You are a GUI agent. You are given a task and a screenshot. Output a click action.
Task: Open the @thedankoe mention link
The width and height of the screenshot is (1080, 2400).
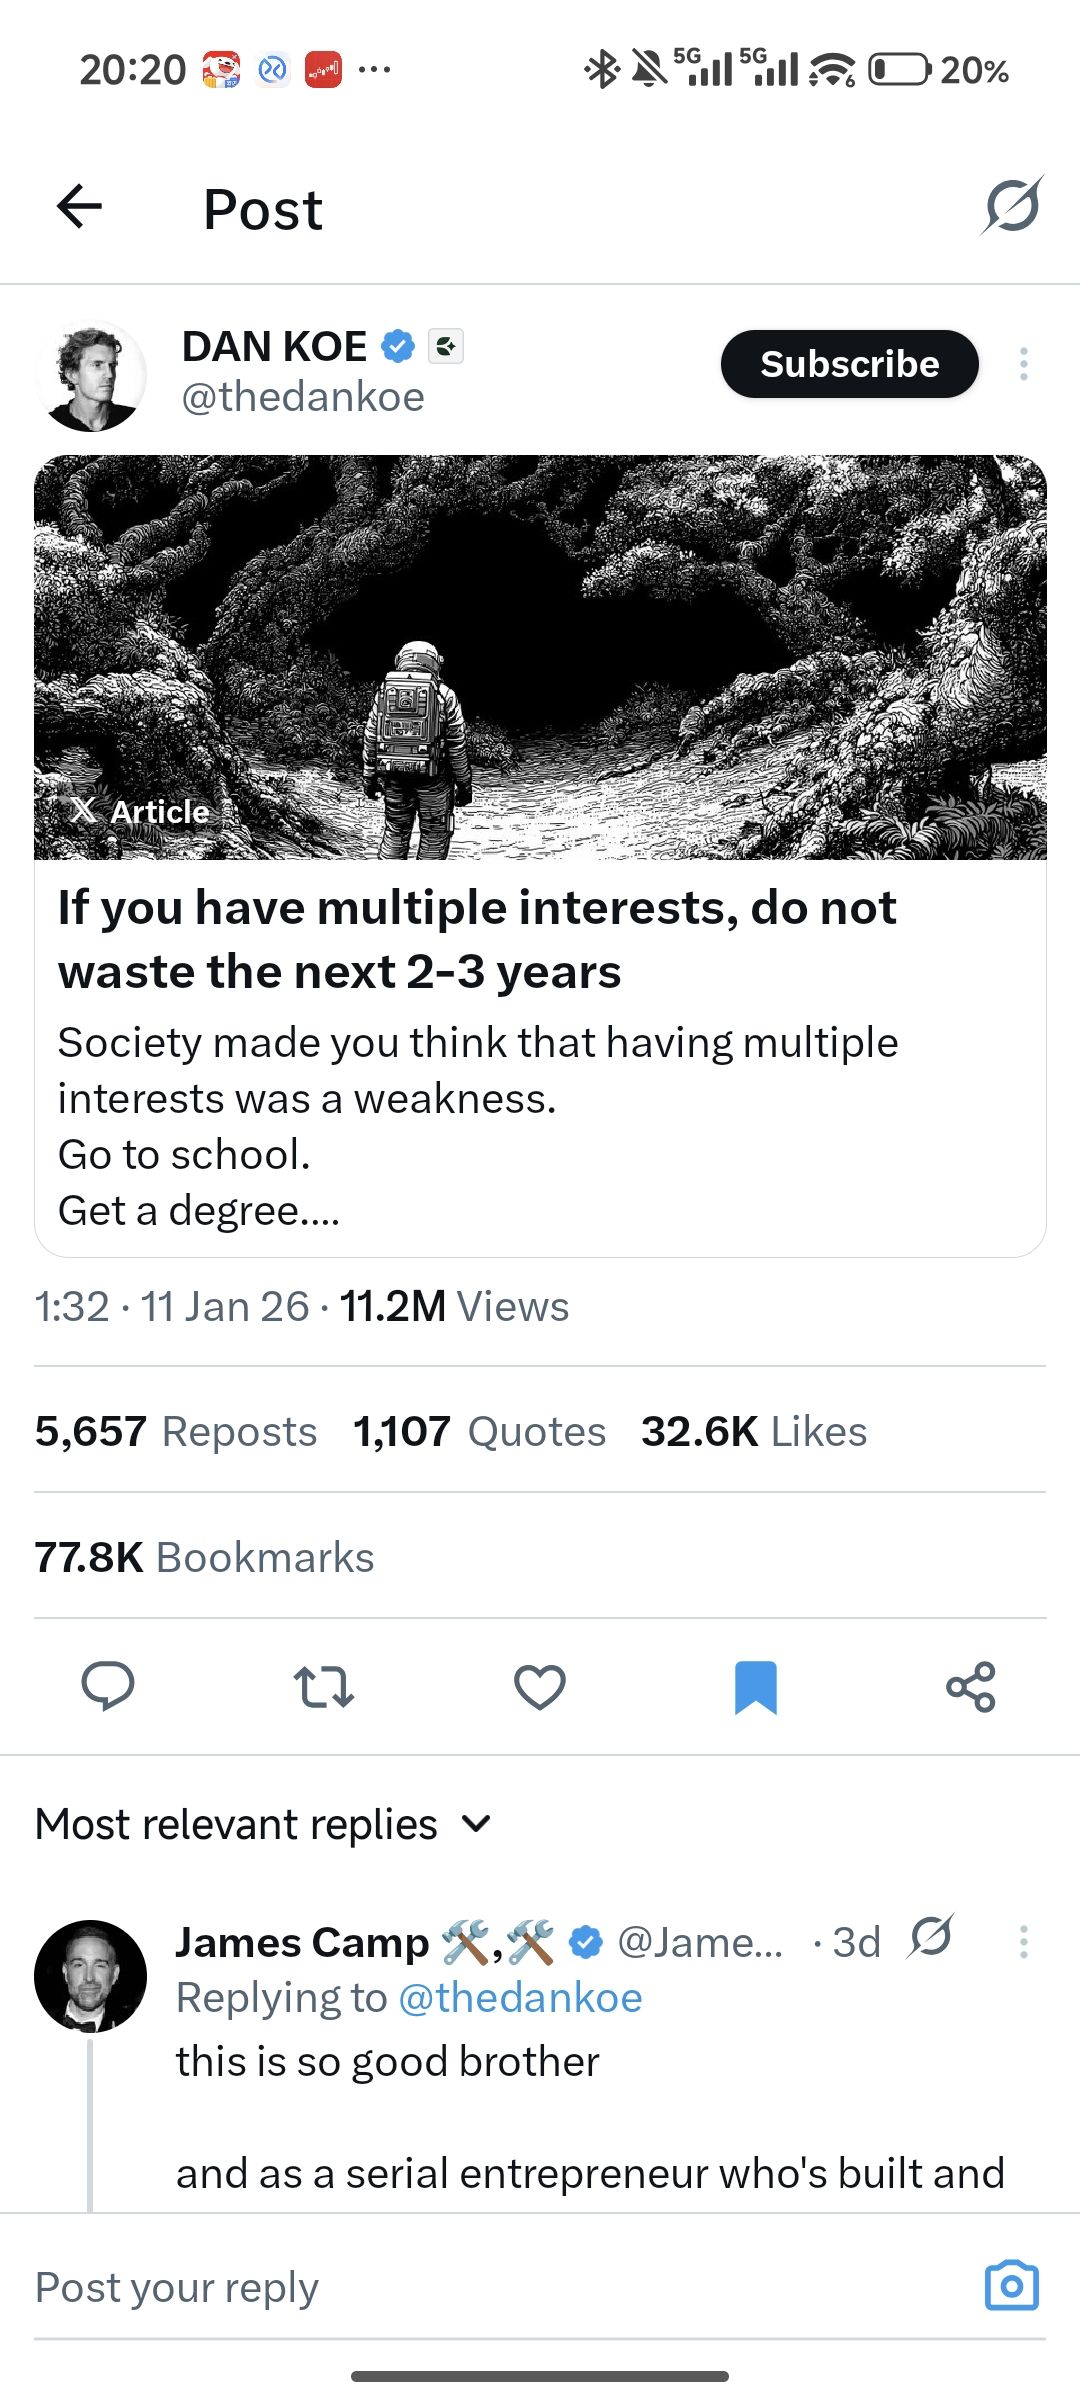coord(520,1998)
